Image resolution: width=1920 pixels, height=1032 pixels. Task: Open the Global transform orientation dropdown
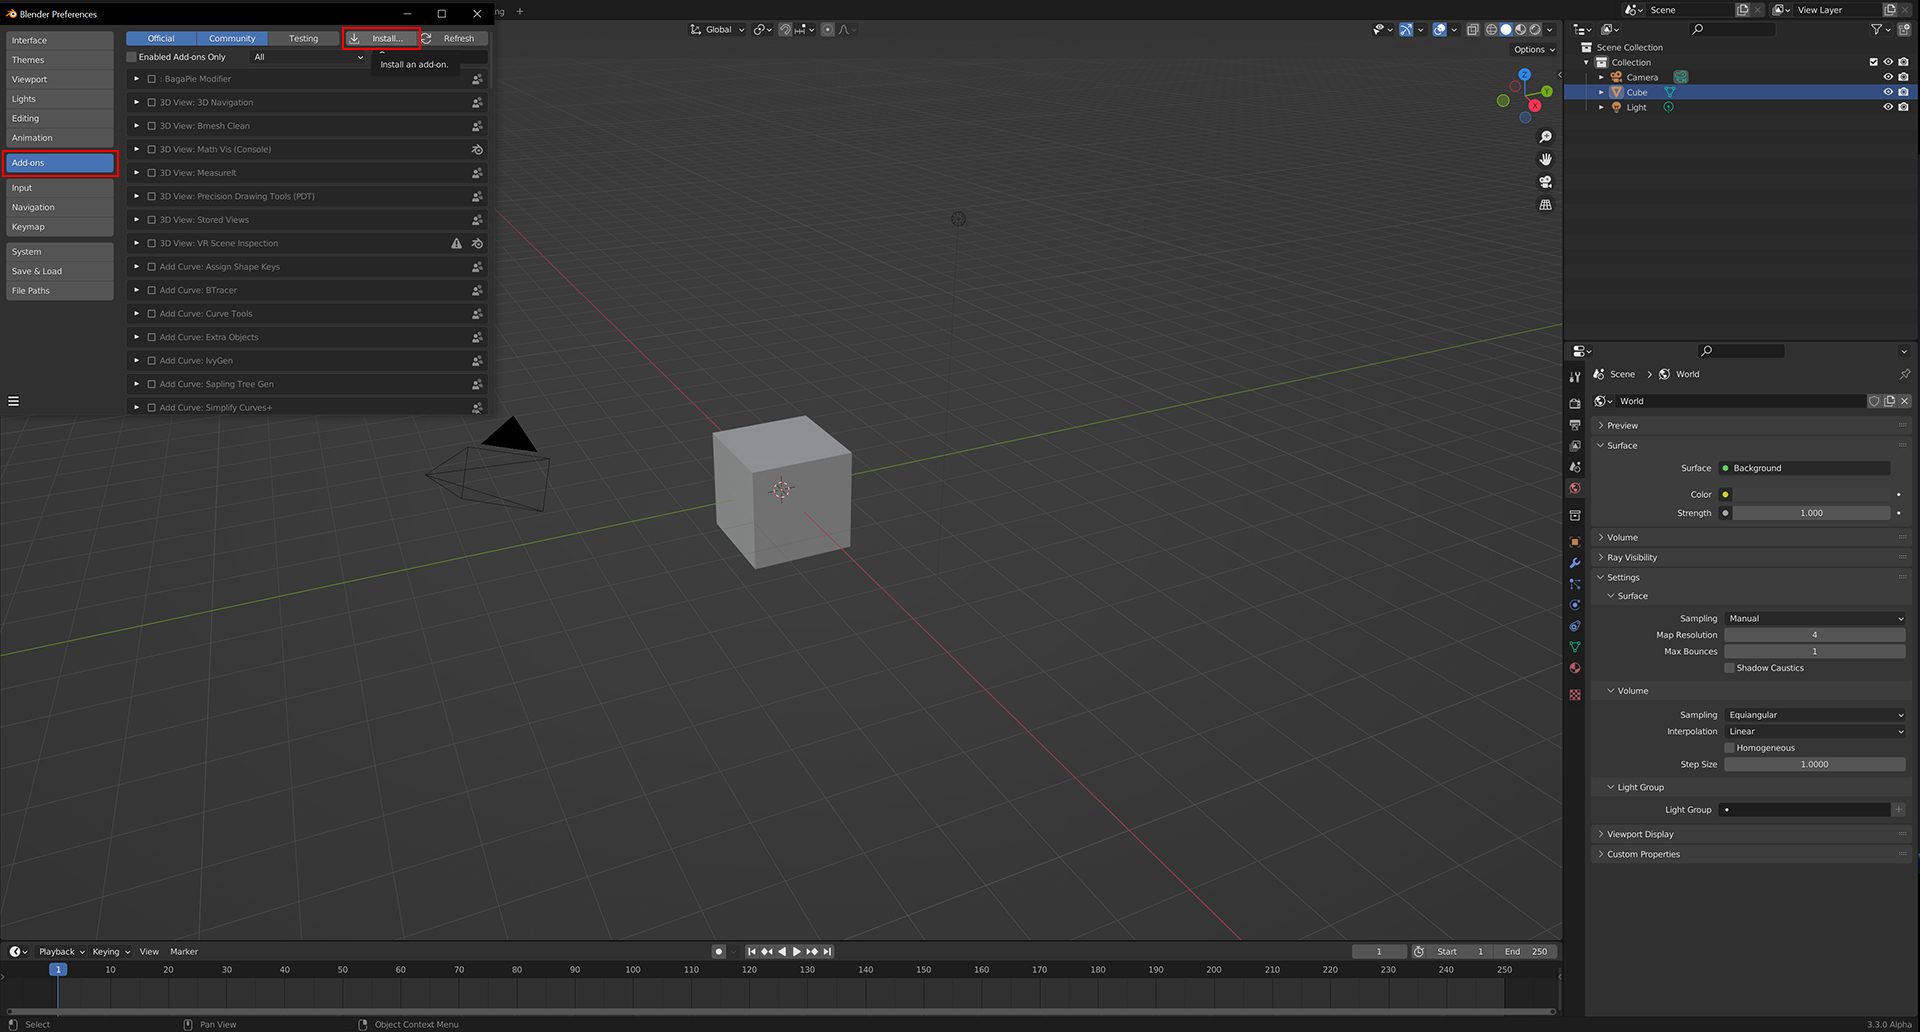(x=718, y=30)
